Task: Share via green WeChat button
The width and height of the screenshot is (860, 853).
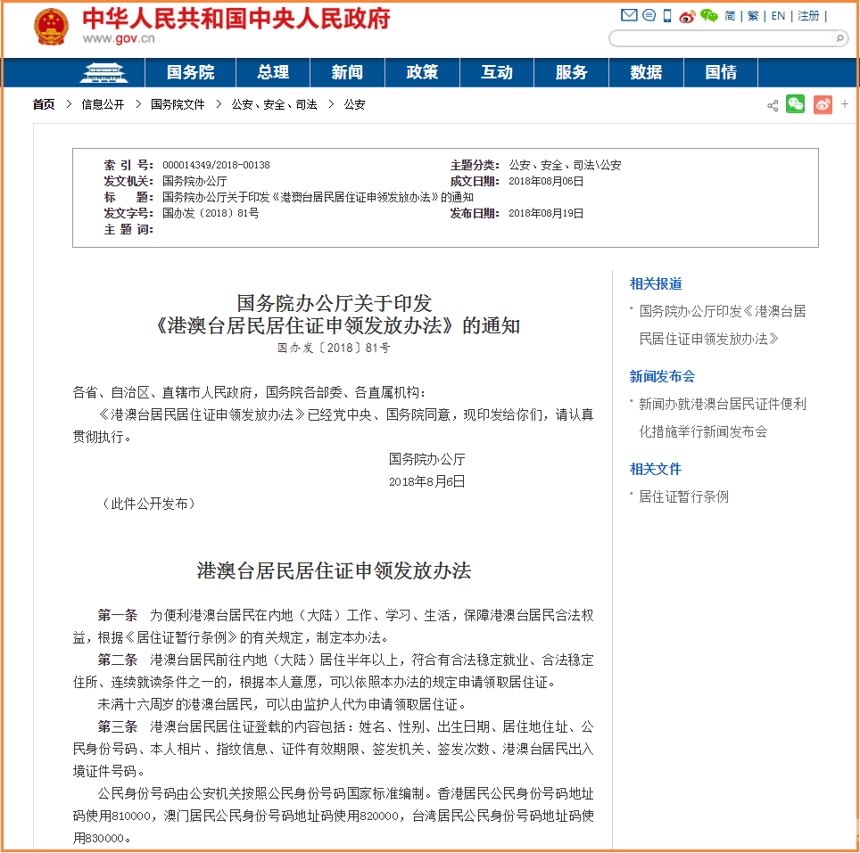Action: tap(795, 104)
